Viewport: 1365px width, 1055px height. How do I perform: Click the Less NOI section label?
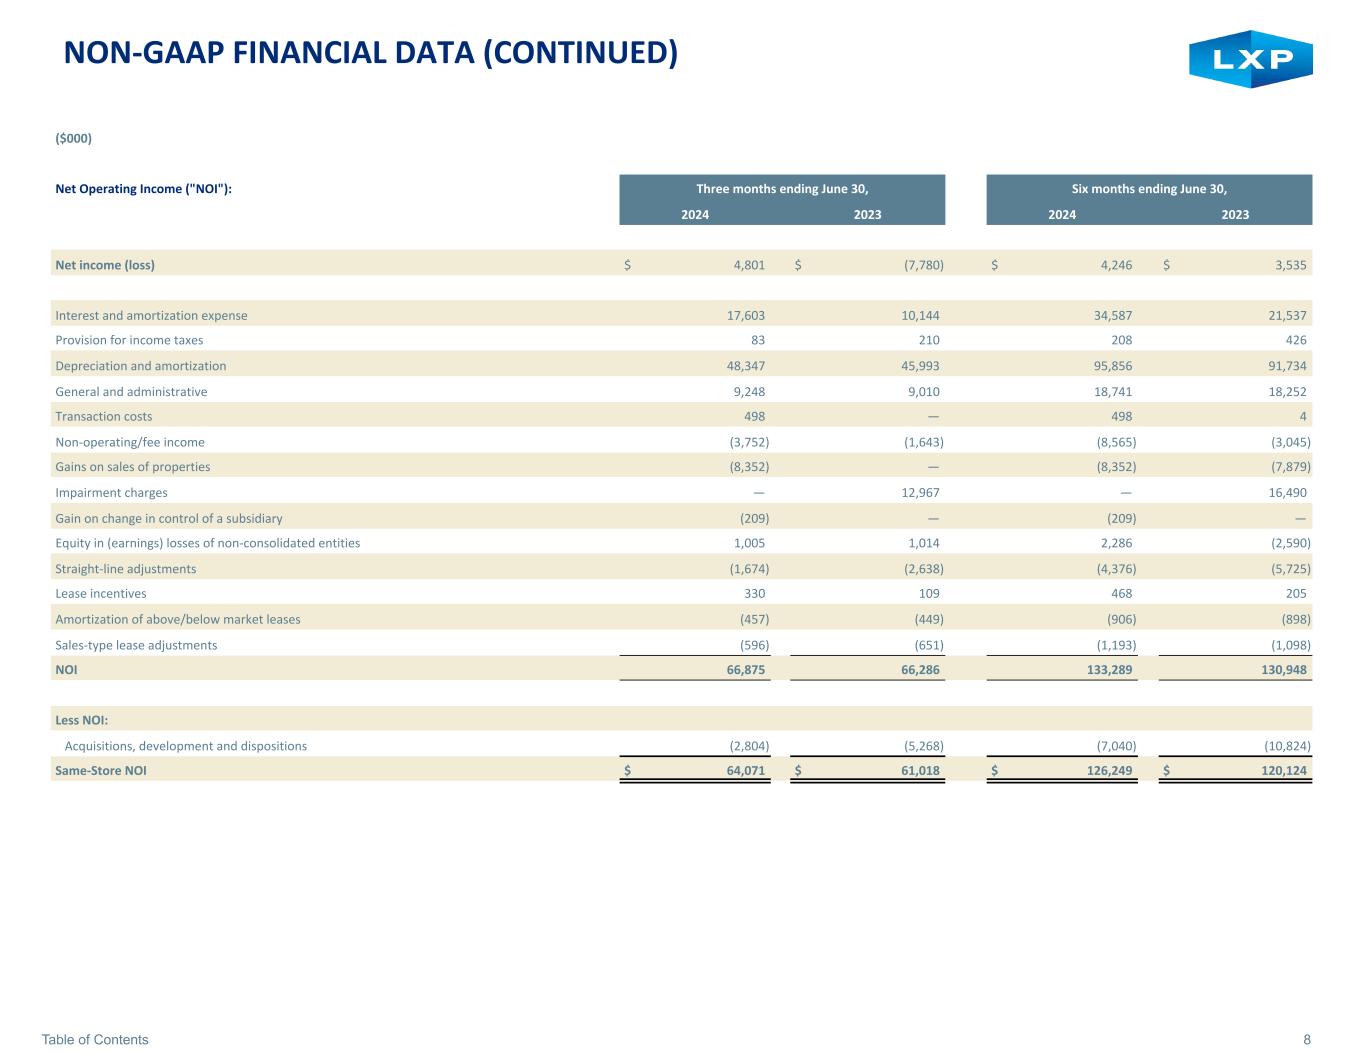point(81,720)
